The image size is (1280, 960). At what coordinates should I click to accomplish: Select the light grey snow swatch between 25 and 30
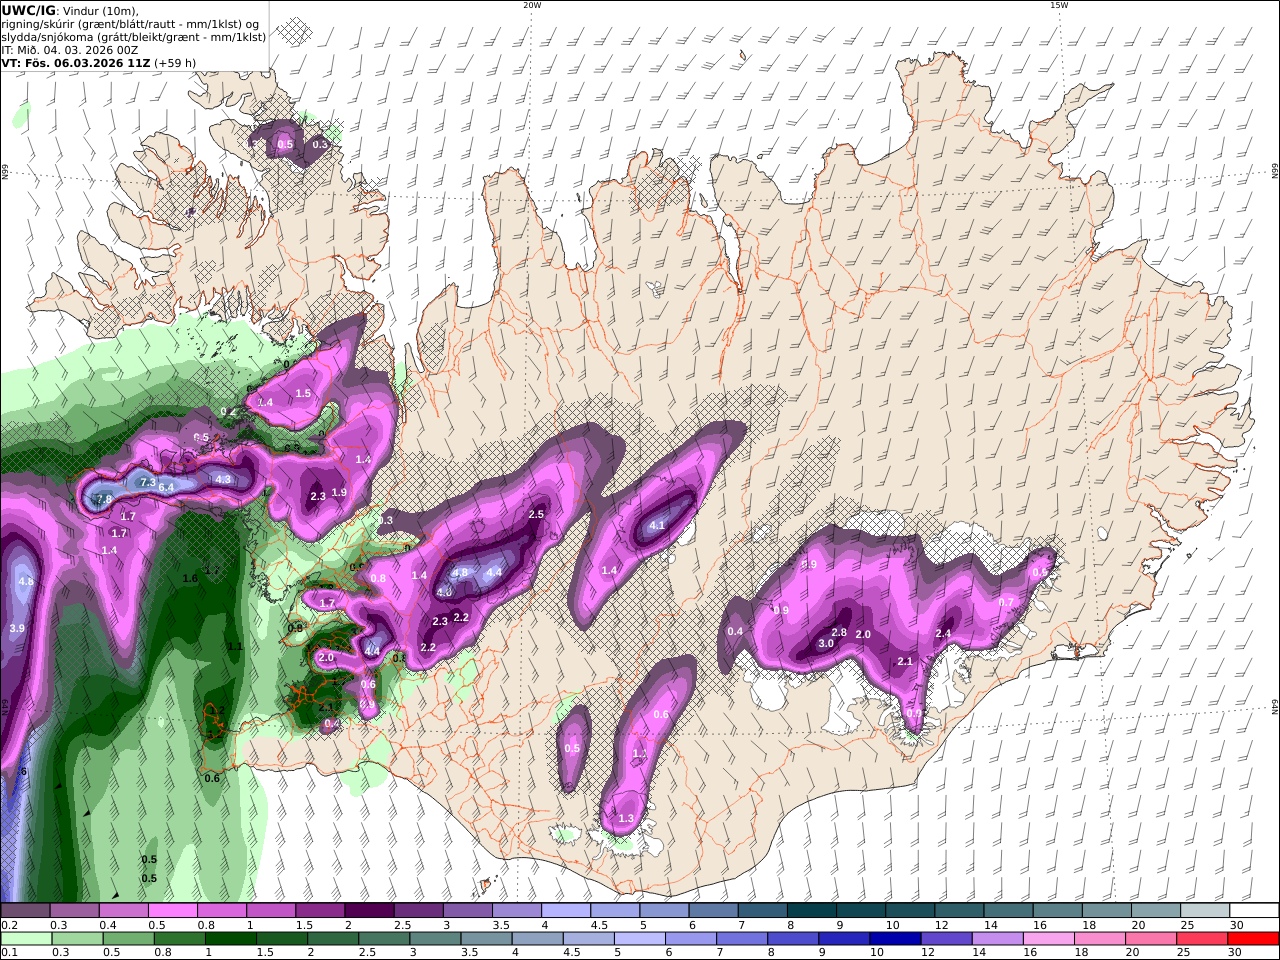[x=1205, y=910]
